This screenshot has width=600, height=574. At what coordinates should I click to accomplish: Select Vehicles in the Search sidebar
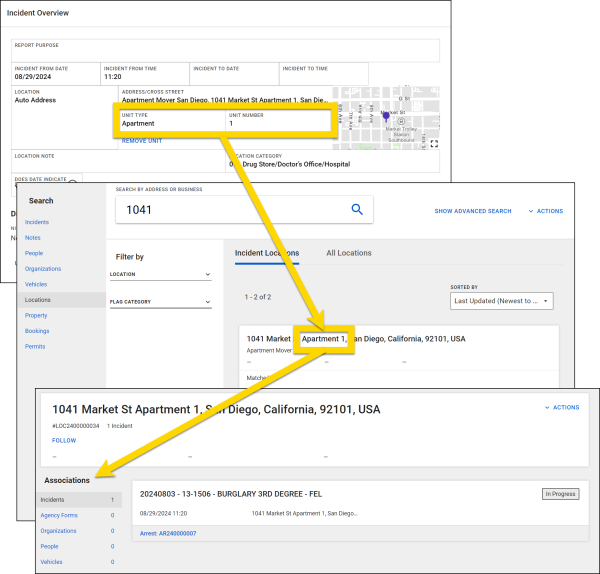[x=38, y=284]
